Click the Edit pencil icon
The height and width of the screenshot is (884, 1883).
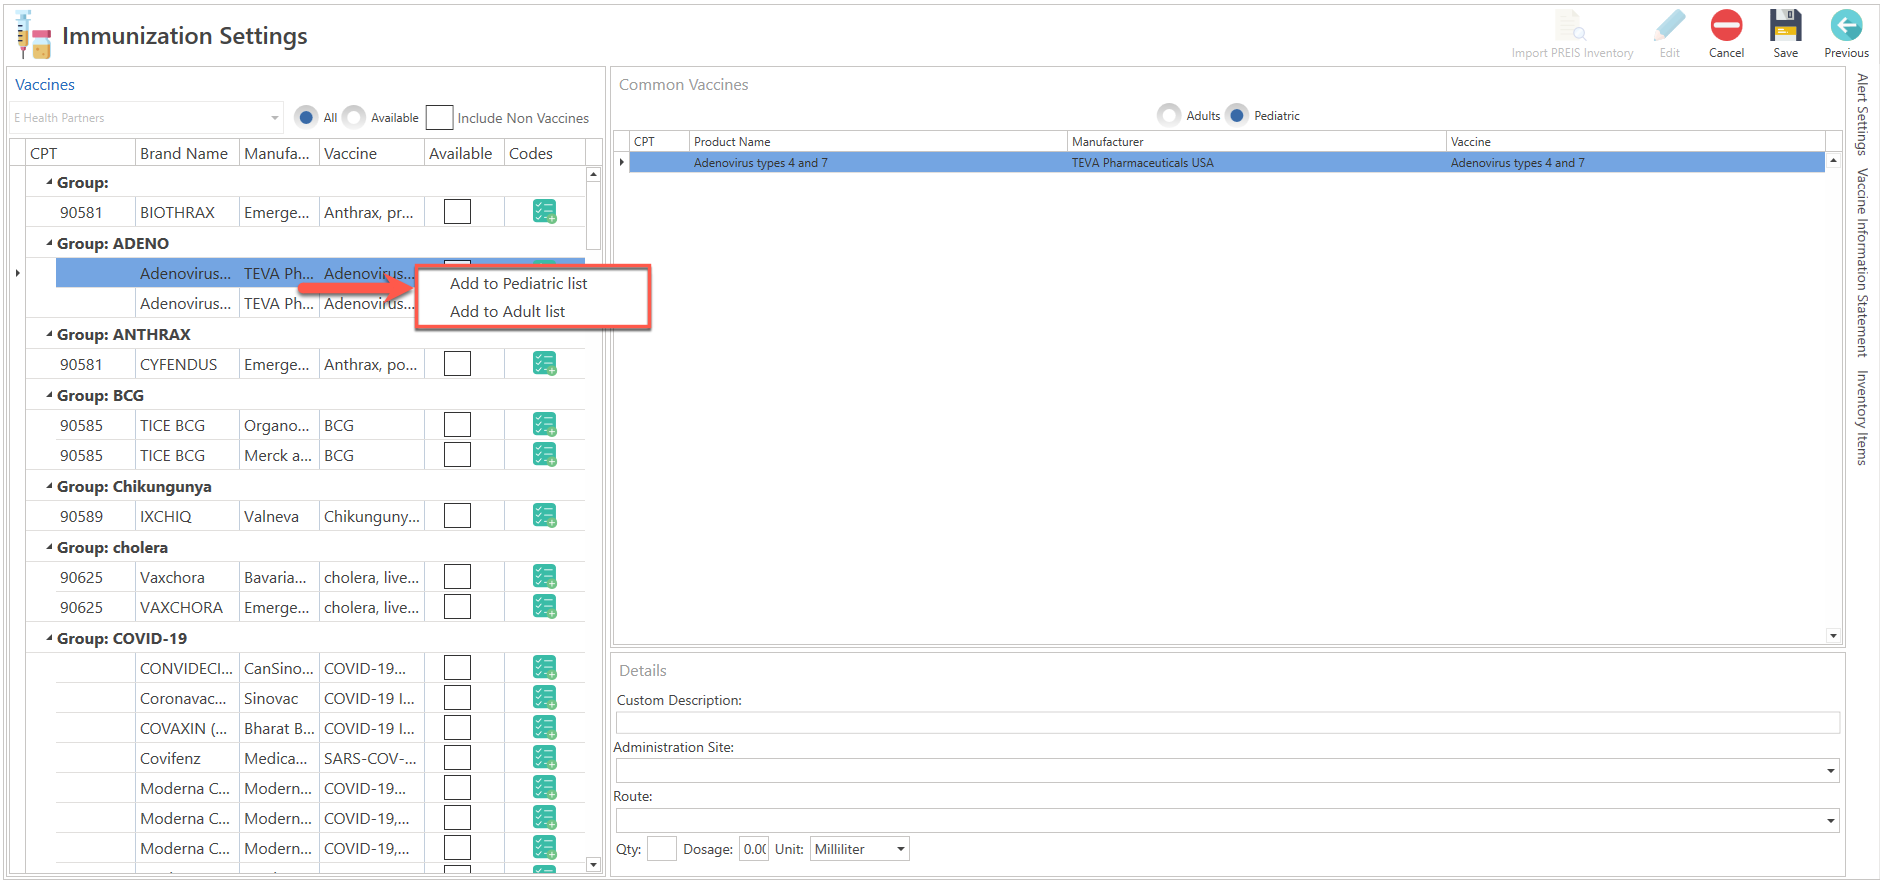coord(1669,26)
